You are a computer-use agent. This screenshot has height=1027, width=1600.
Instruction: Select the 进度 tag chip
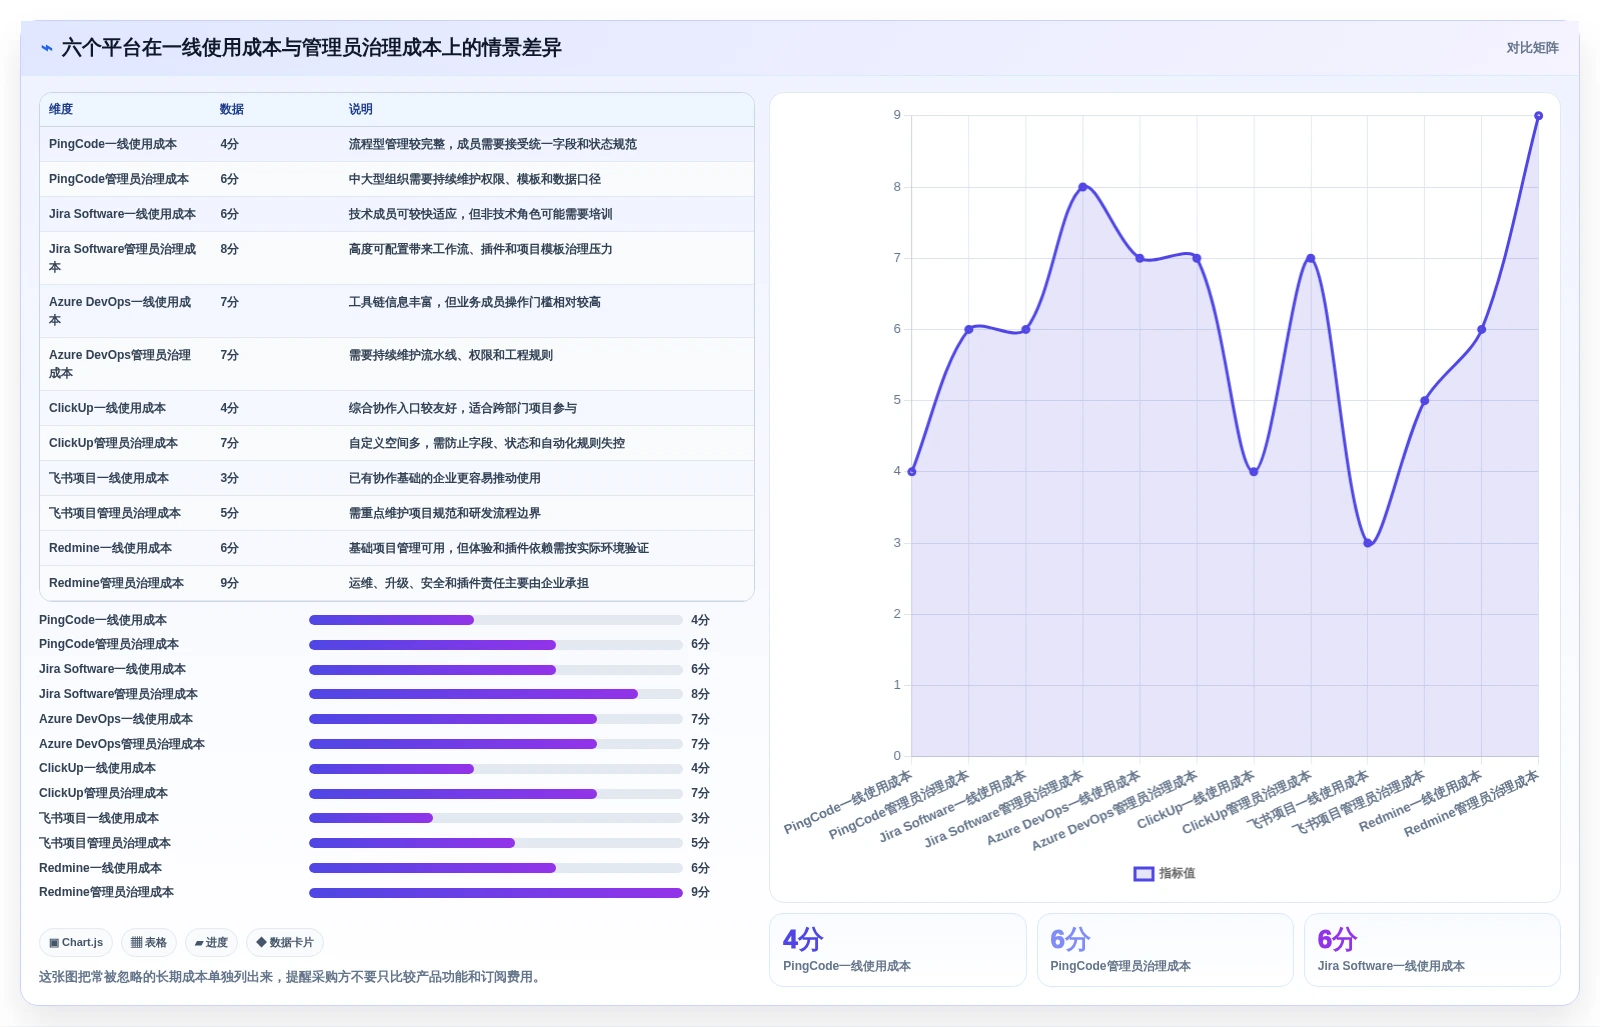pyautogui.click(x=211, y=942)
